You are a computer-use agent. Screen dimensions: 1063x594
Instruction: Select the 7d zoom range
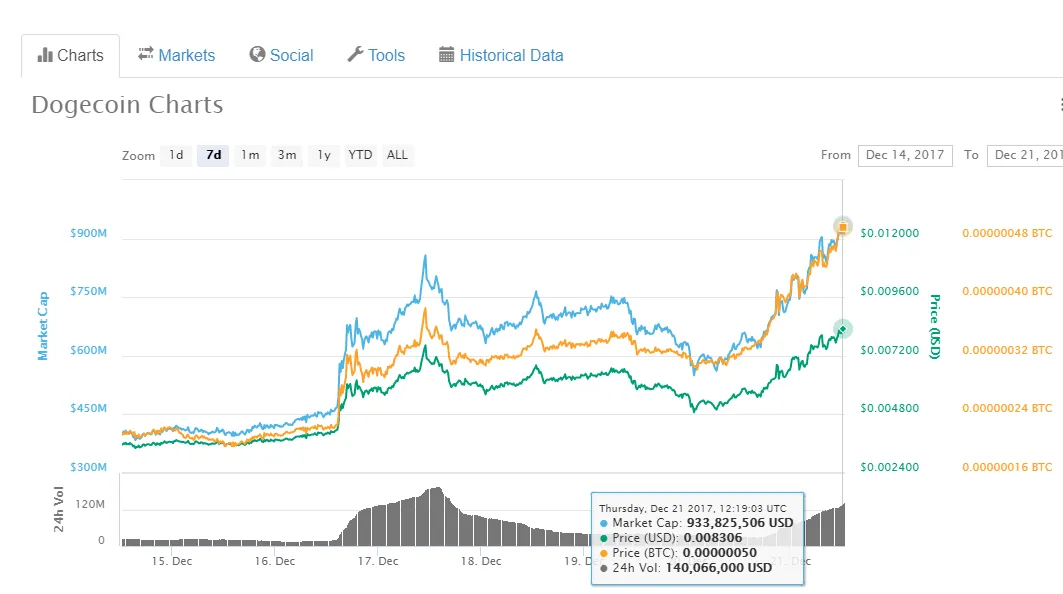(x=214, y=155)
